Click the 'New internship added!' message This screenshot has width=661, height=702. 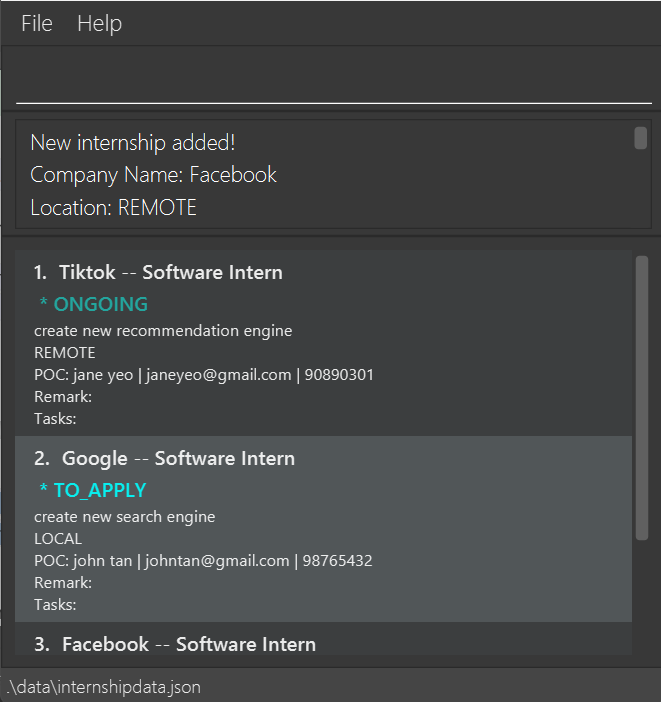coord(133,143)
